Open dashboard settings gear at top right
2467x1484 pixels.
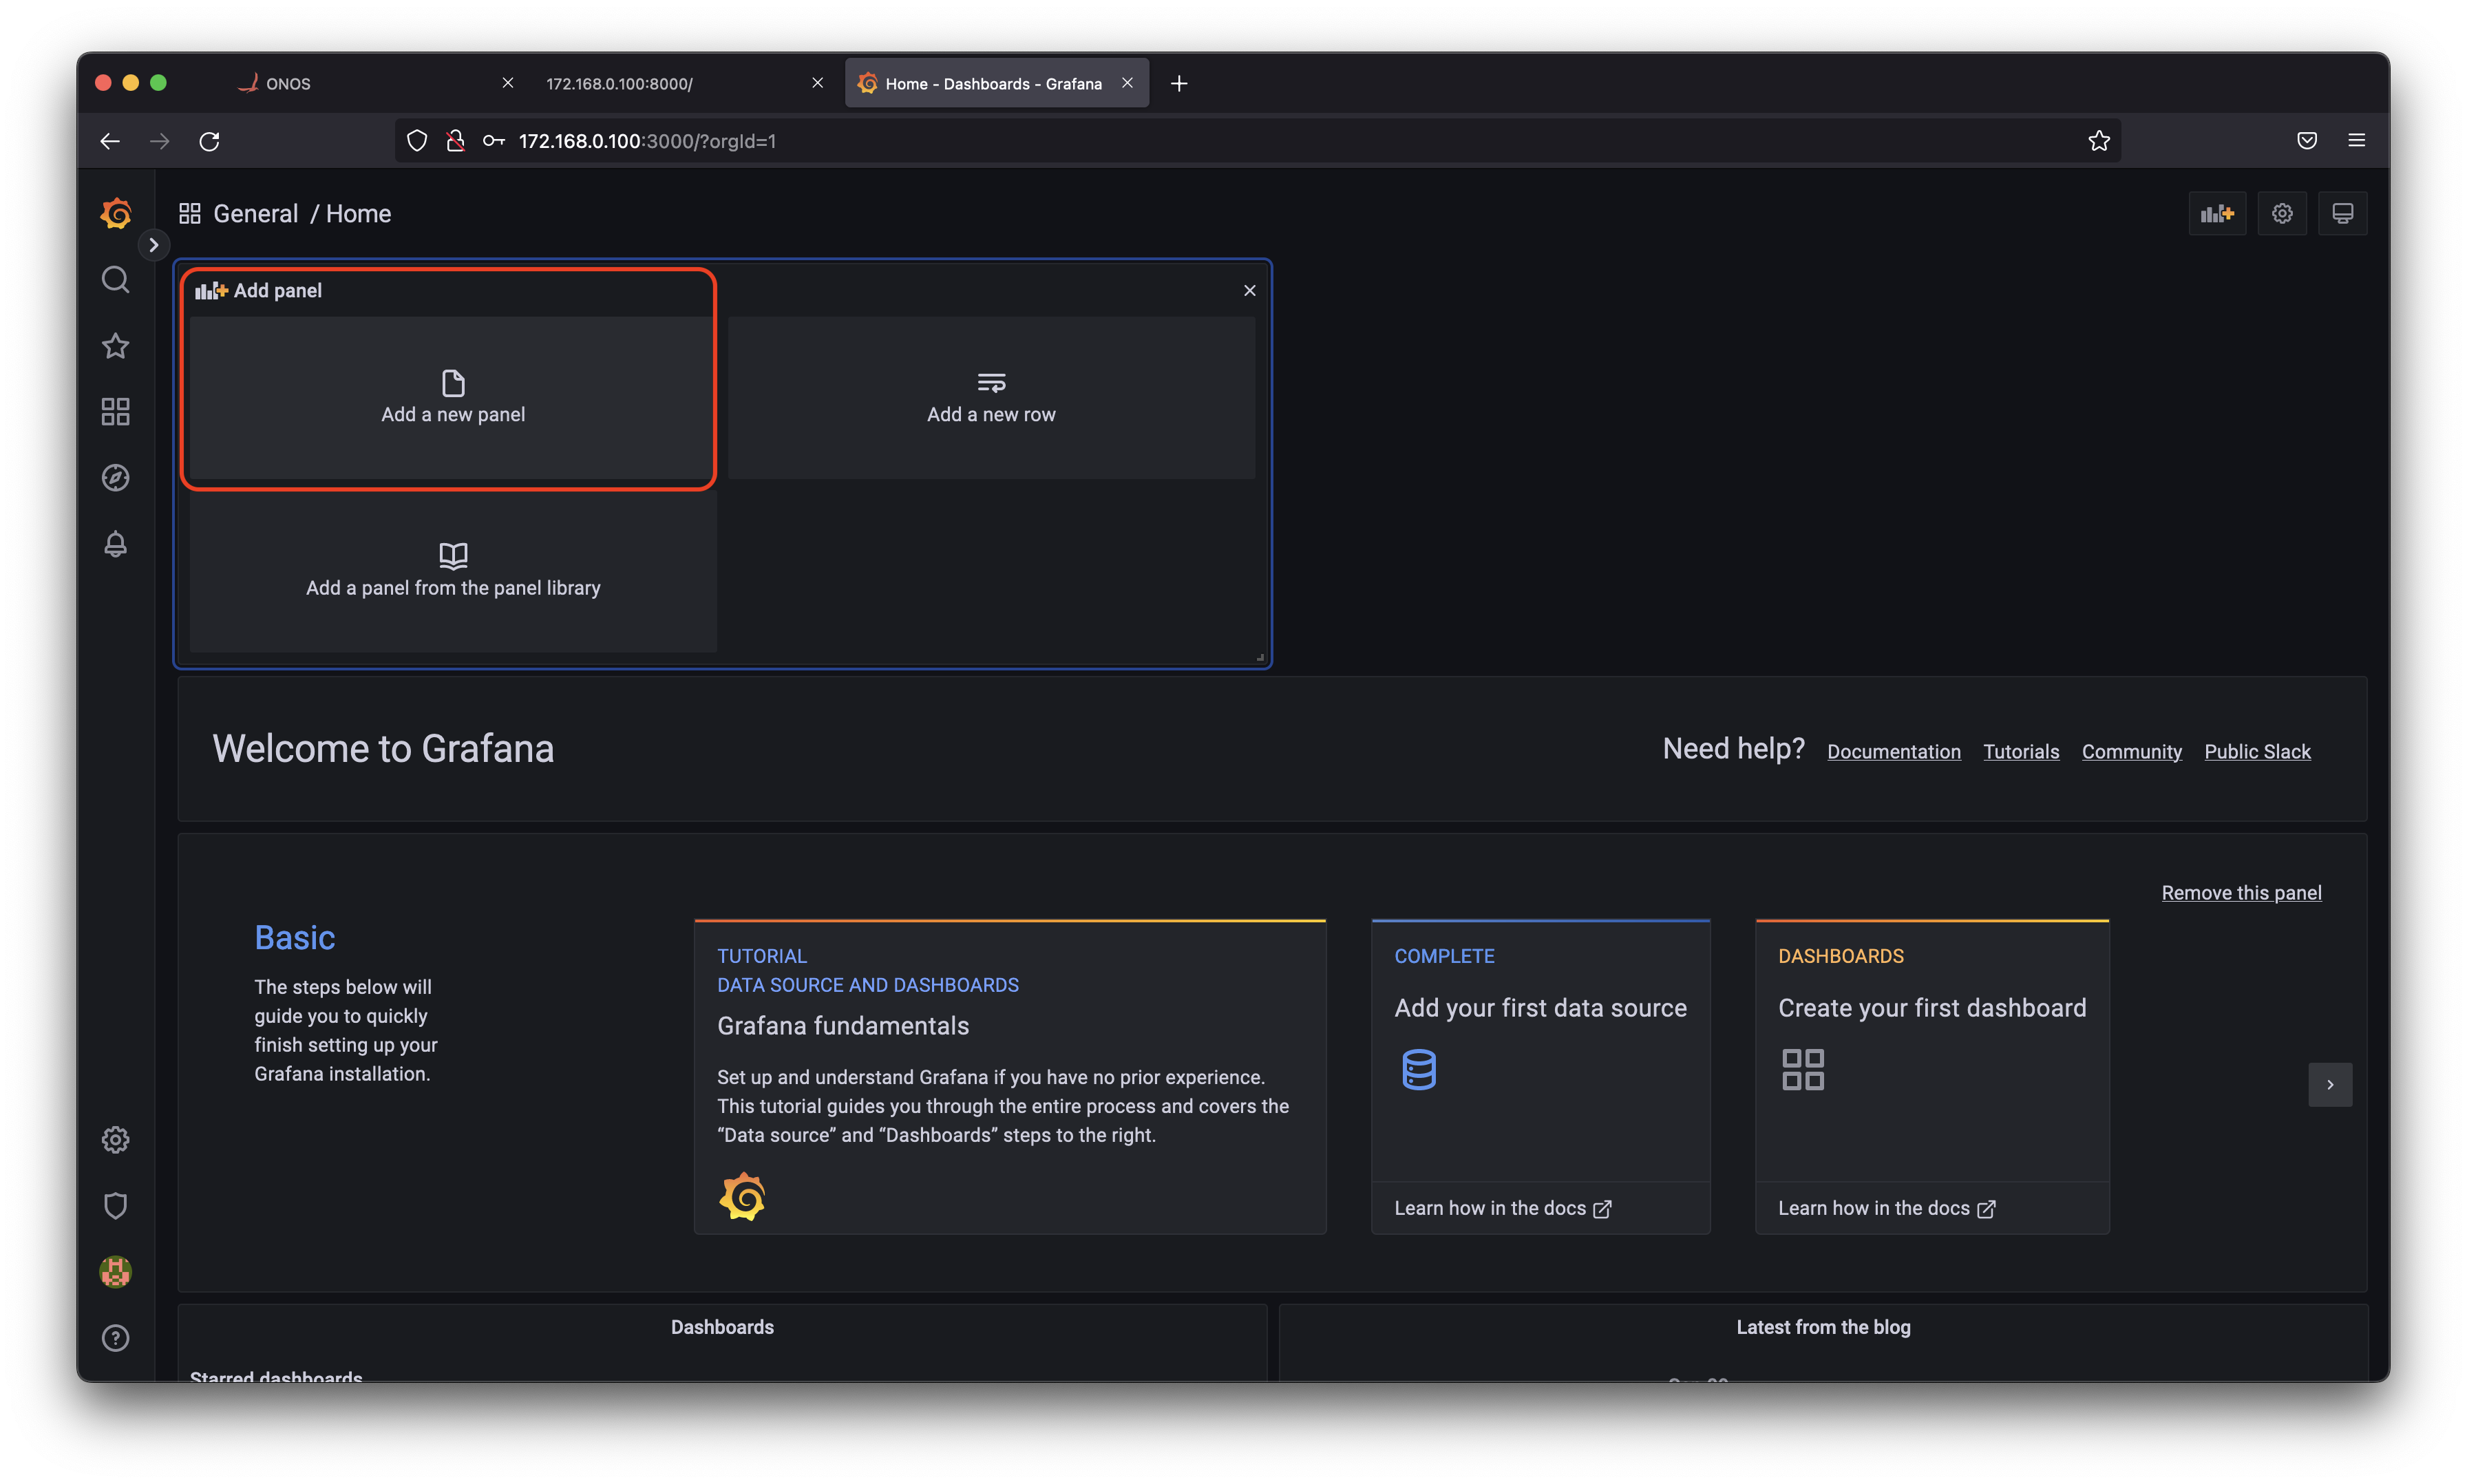coord(2282,213)
